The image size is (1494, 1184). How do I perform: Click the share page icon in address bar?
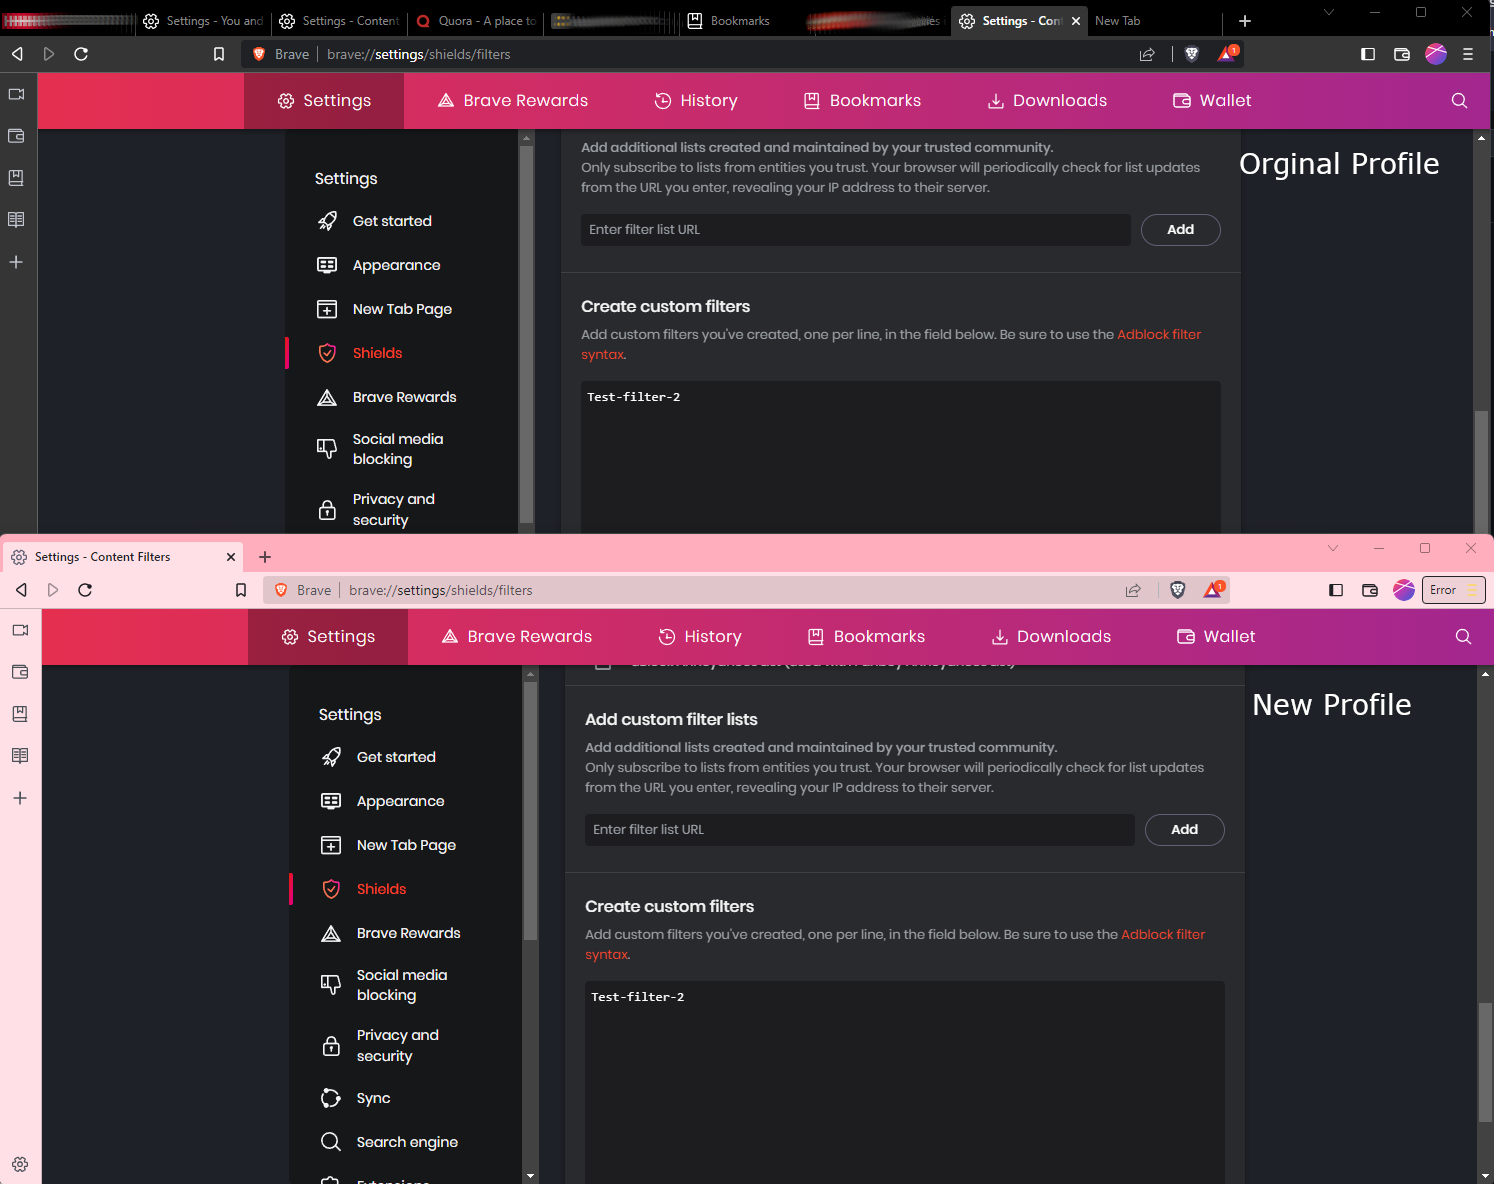coord(1147,54)
